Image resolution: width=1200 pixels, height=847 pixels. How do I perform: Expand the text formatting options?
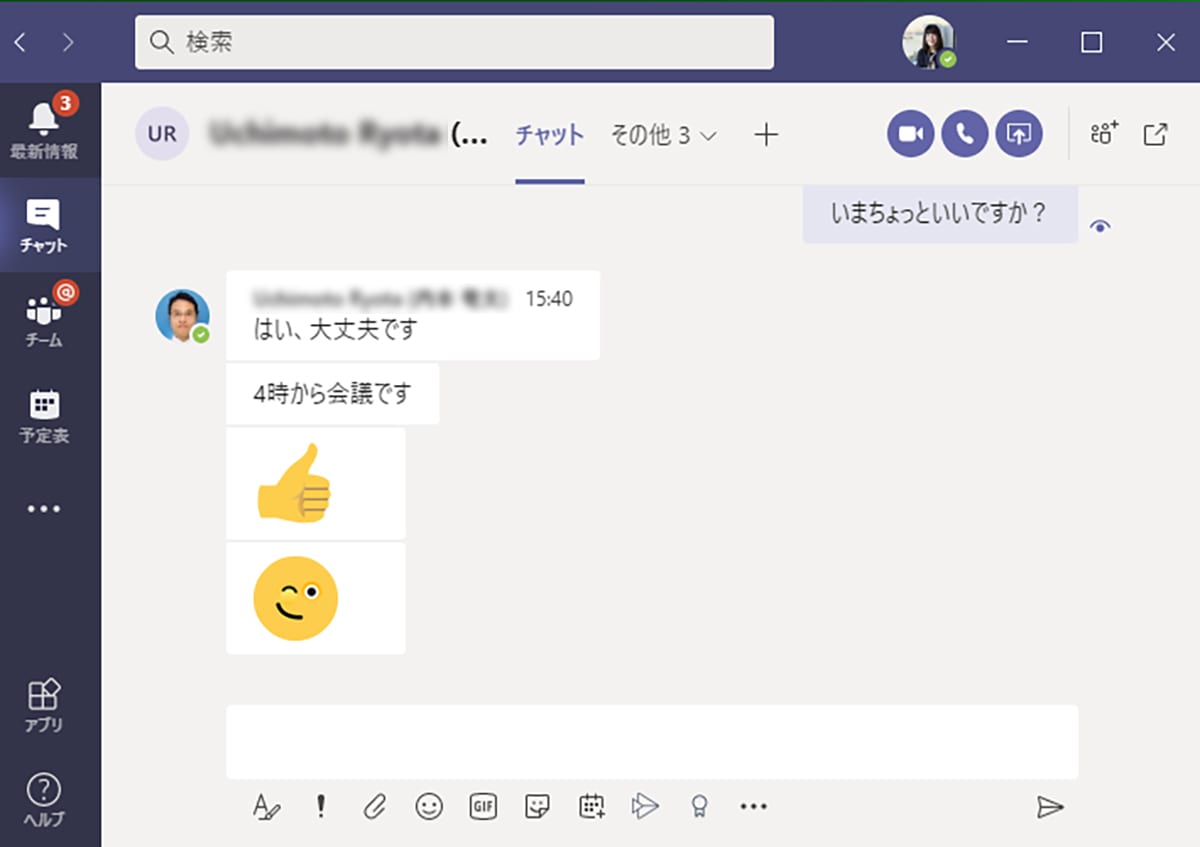266,806
